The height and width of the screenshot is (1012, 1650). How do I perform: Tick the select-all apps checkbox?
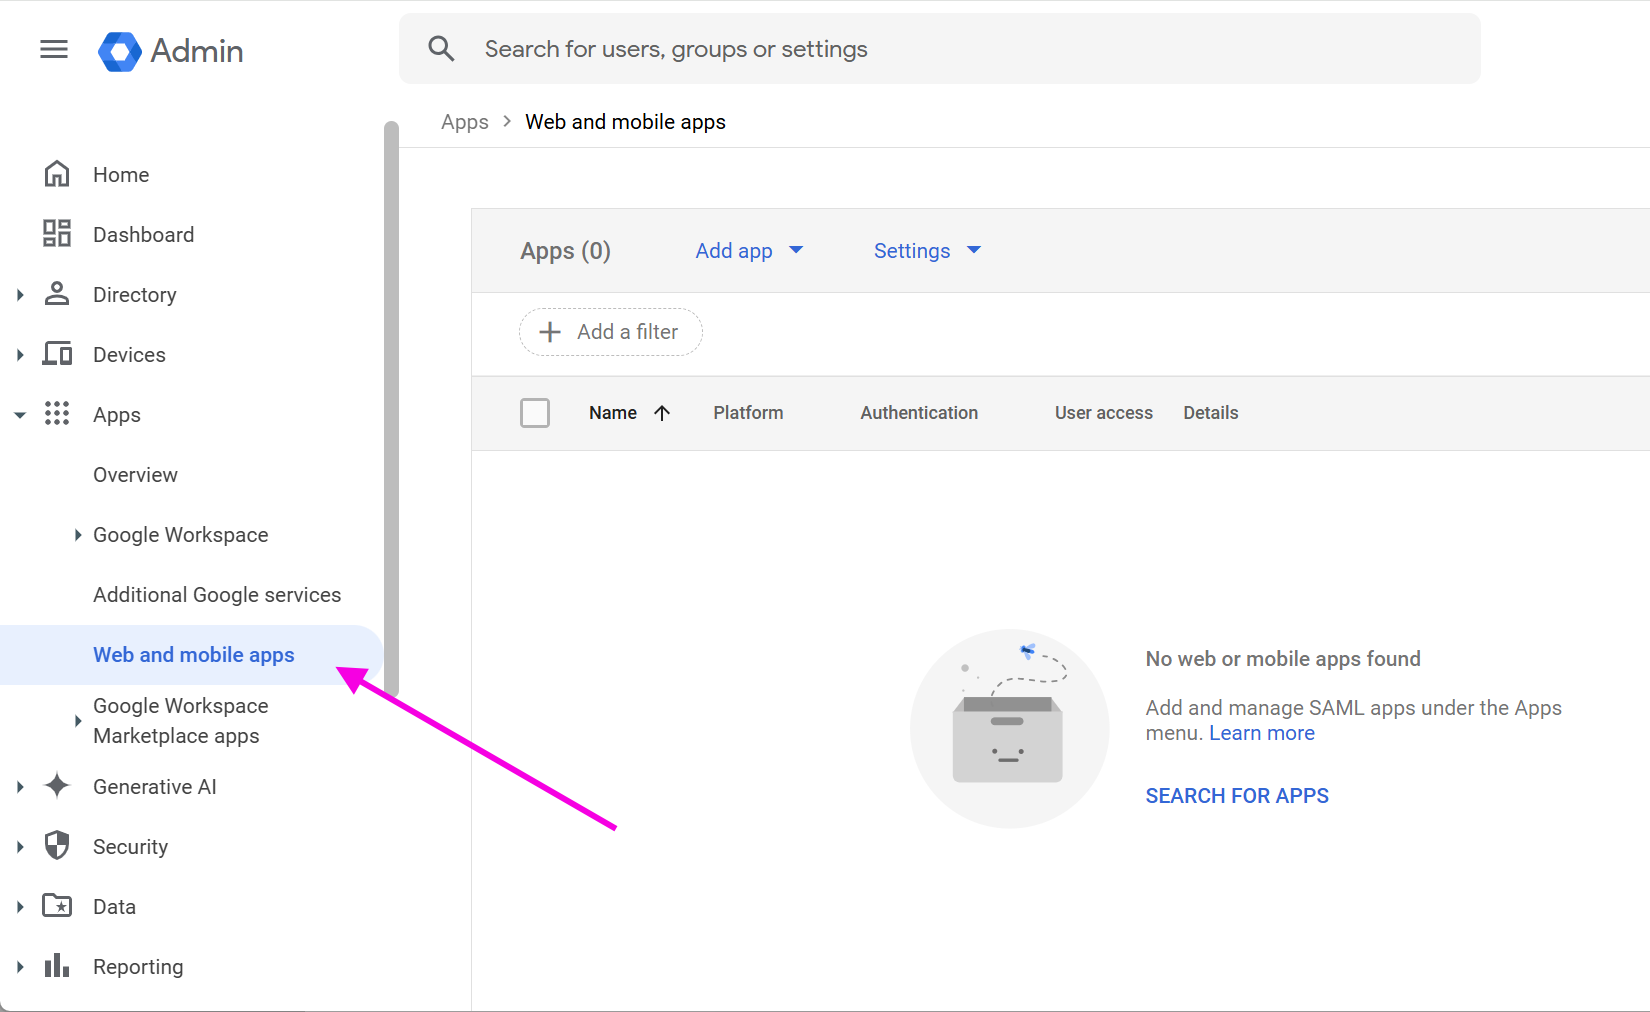[535, 413]
